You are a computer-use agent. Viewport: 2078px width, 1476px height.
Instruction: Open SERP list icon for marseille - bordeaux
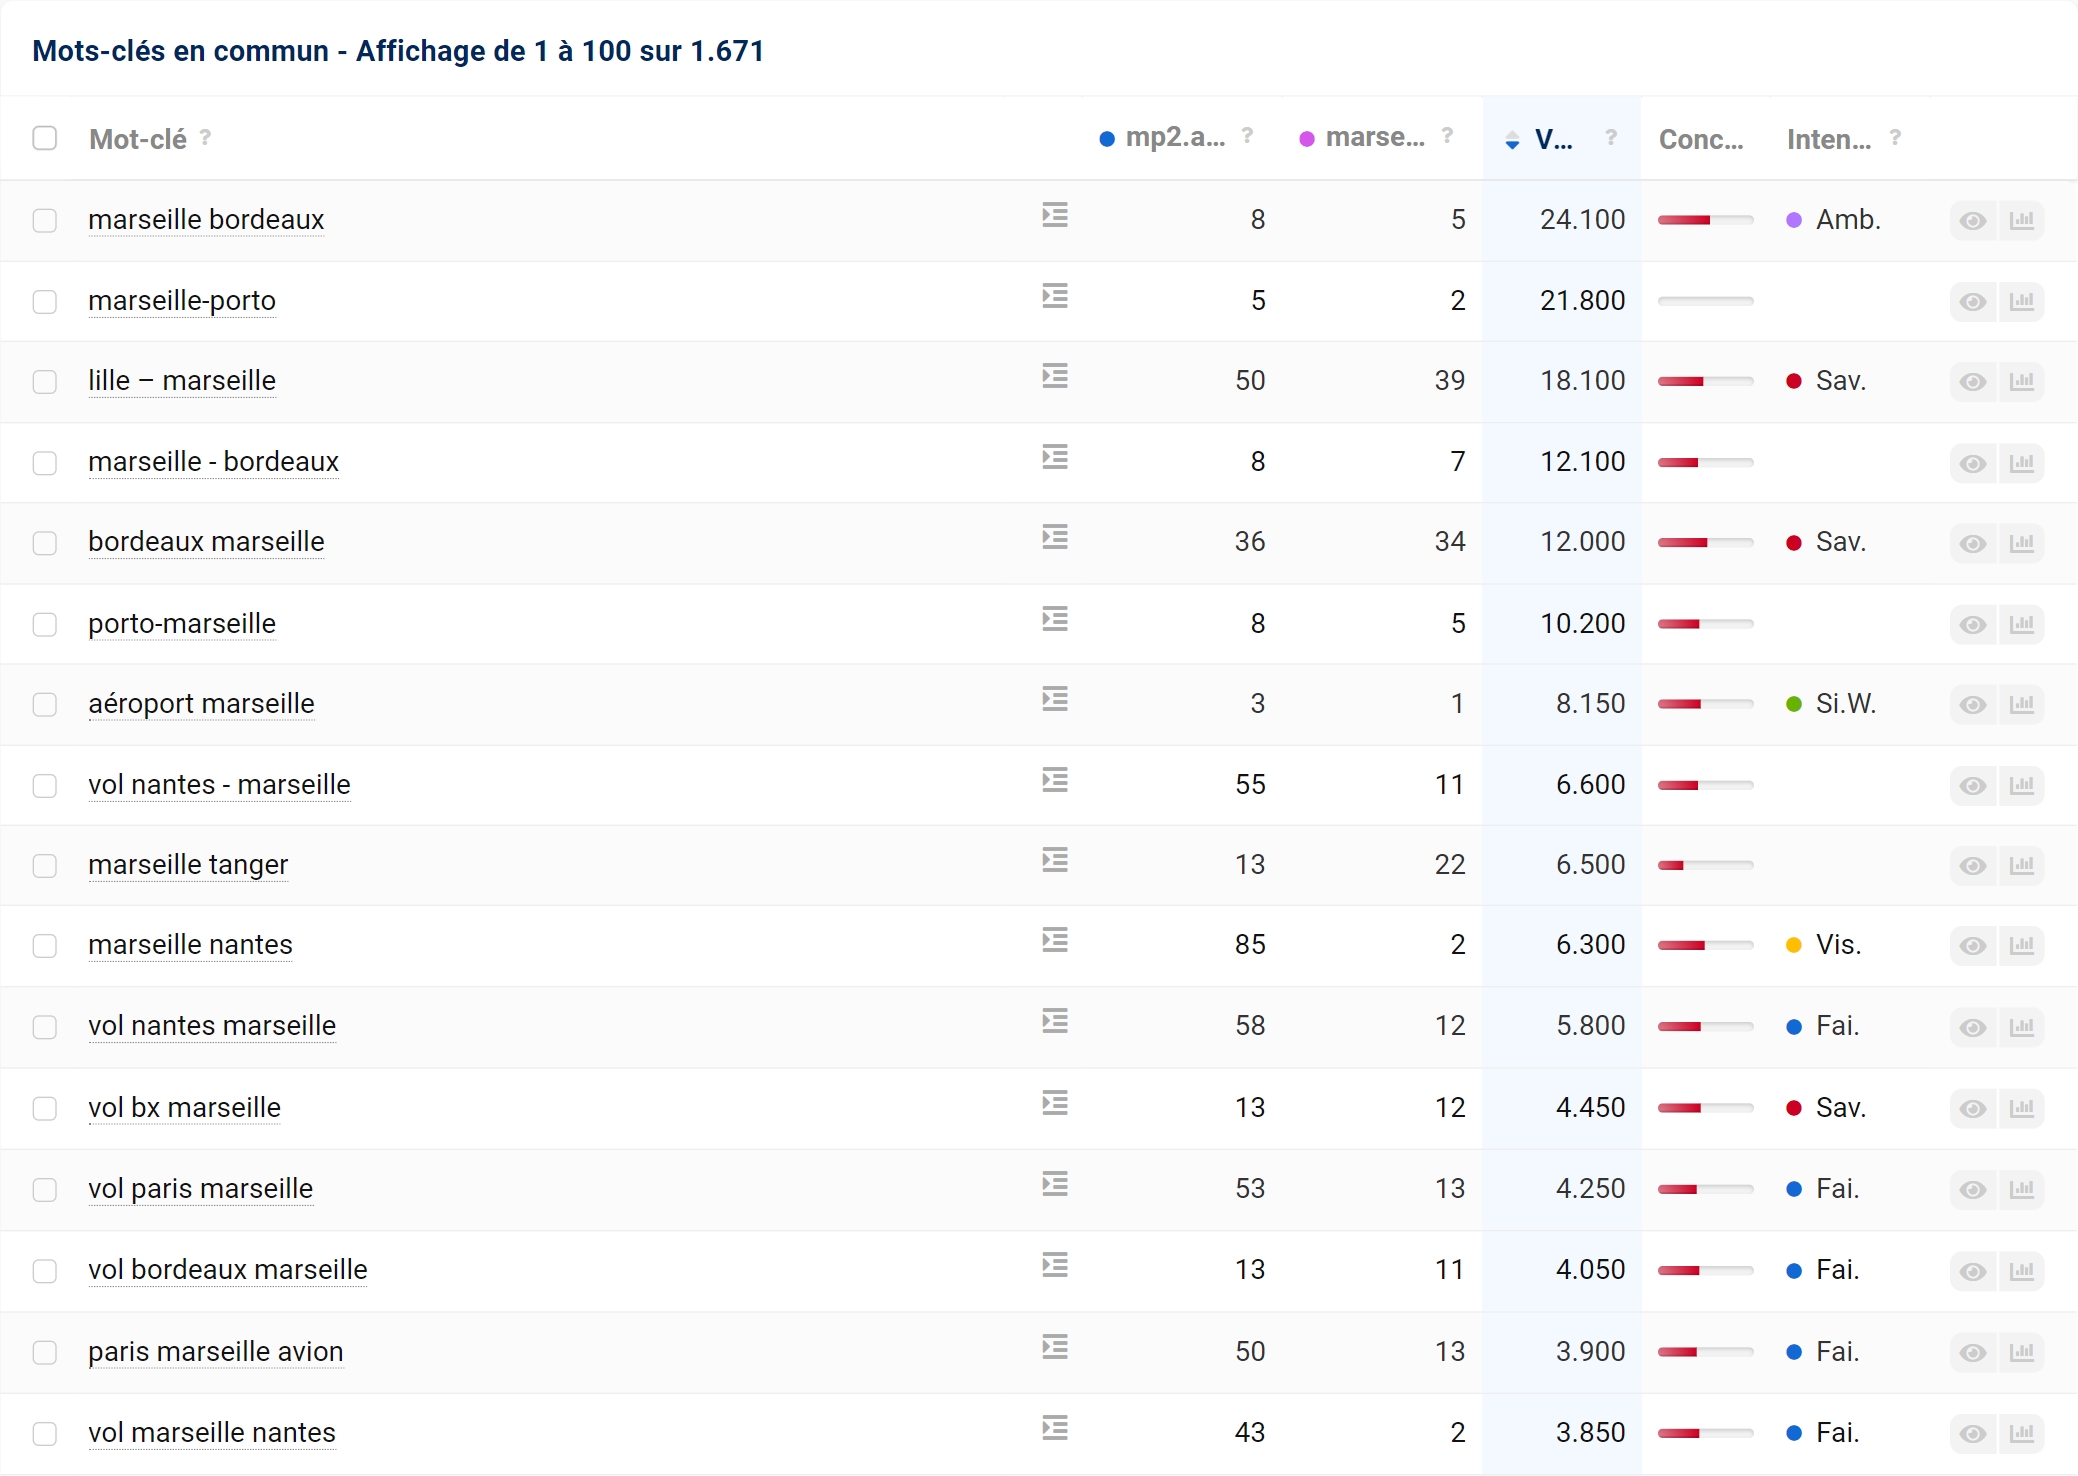(1055, 457)
